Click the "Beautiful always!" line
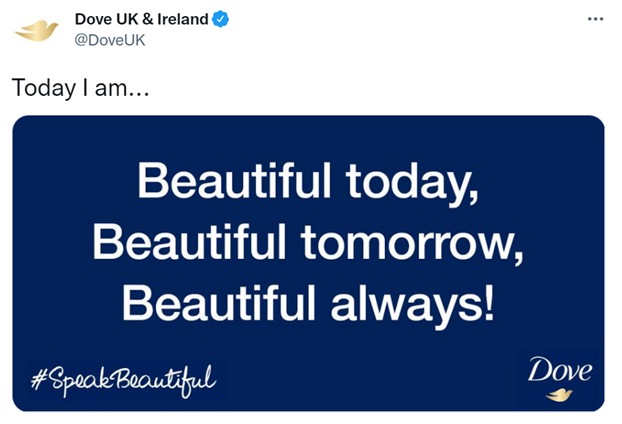622x424 pixels. (x=308, y=305)
